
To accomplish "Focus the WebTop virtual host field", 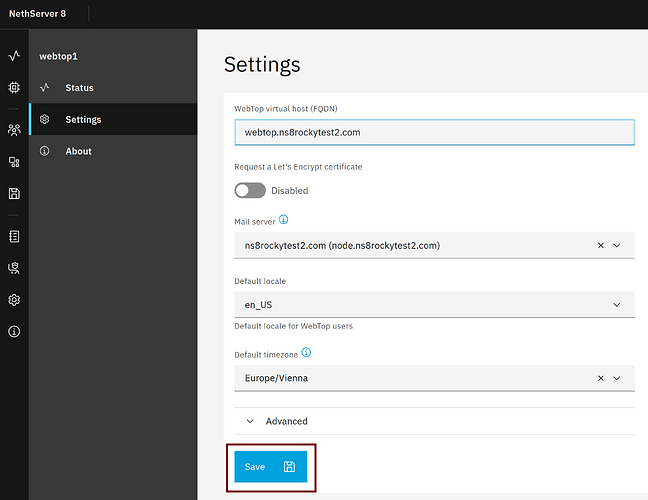I will (434, 132).
